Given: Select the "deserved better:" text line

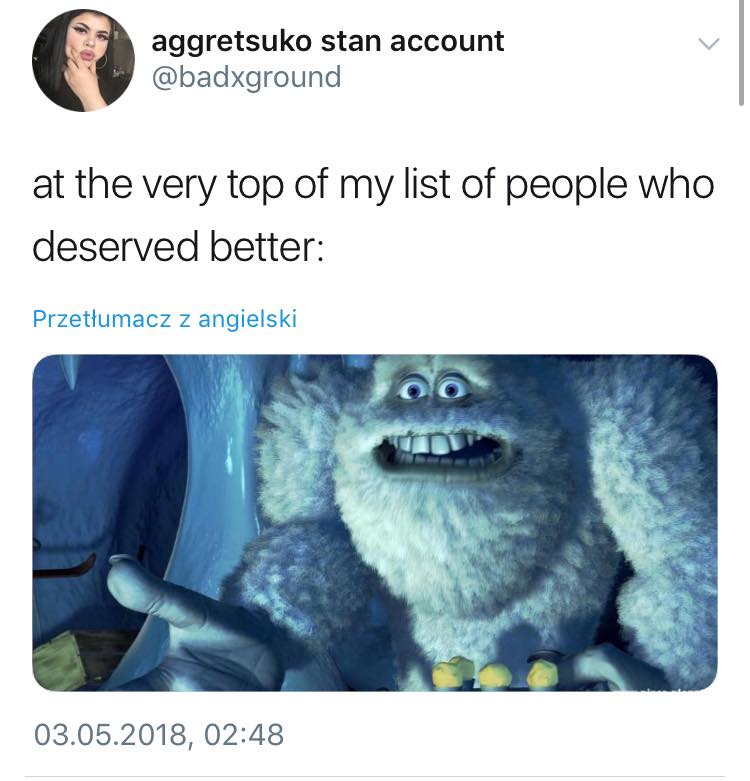Looking at the screenshot, I should pos(178,247).
